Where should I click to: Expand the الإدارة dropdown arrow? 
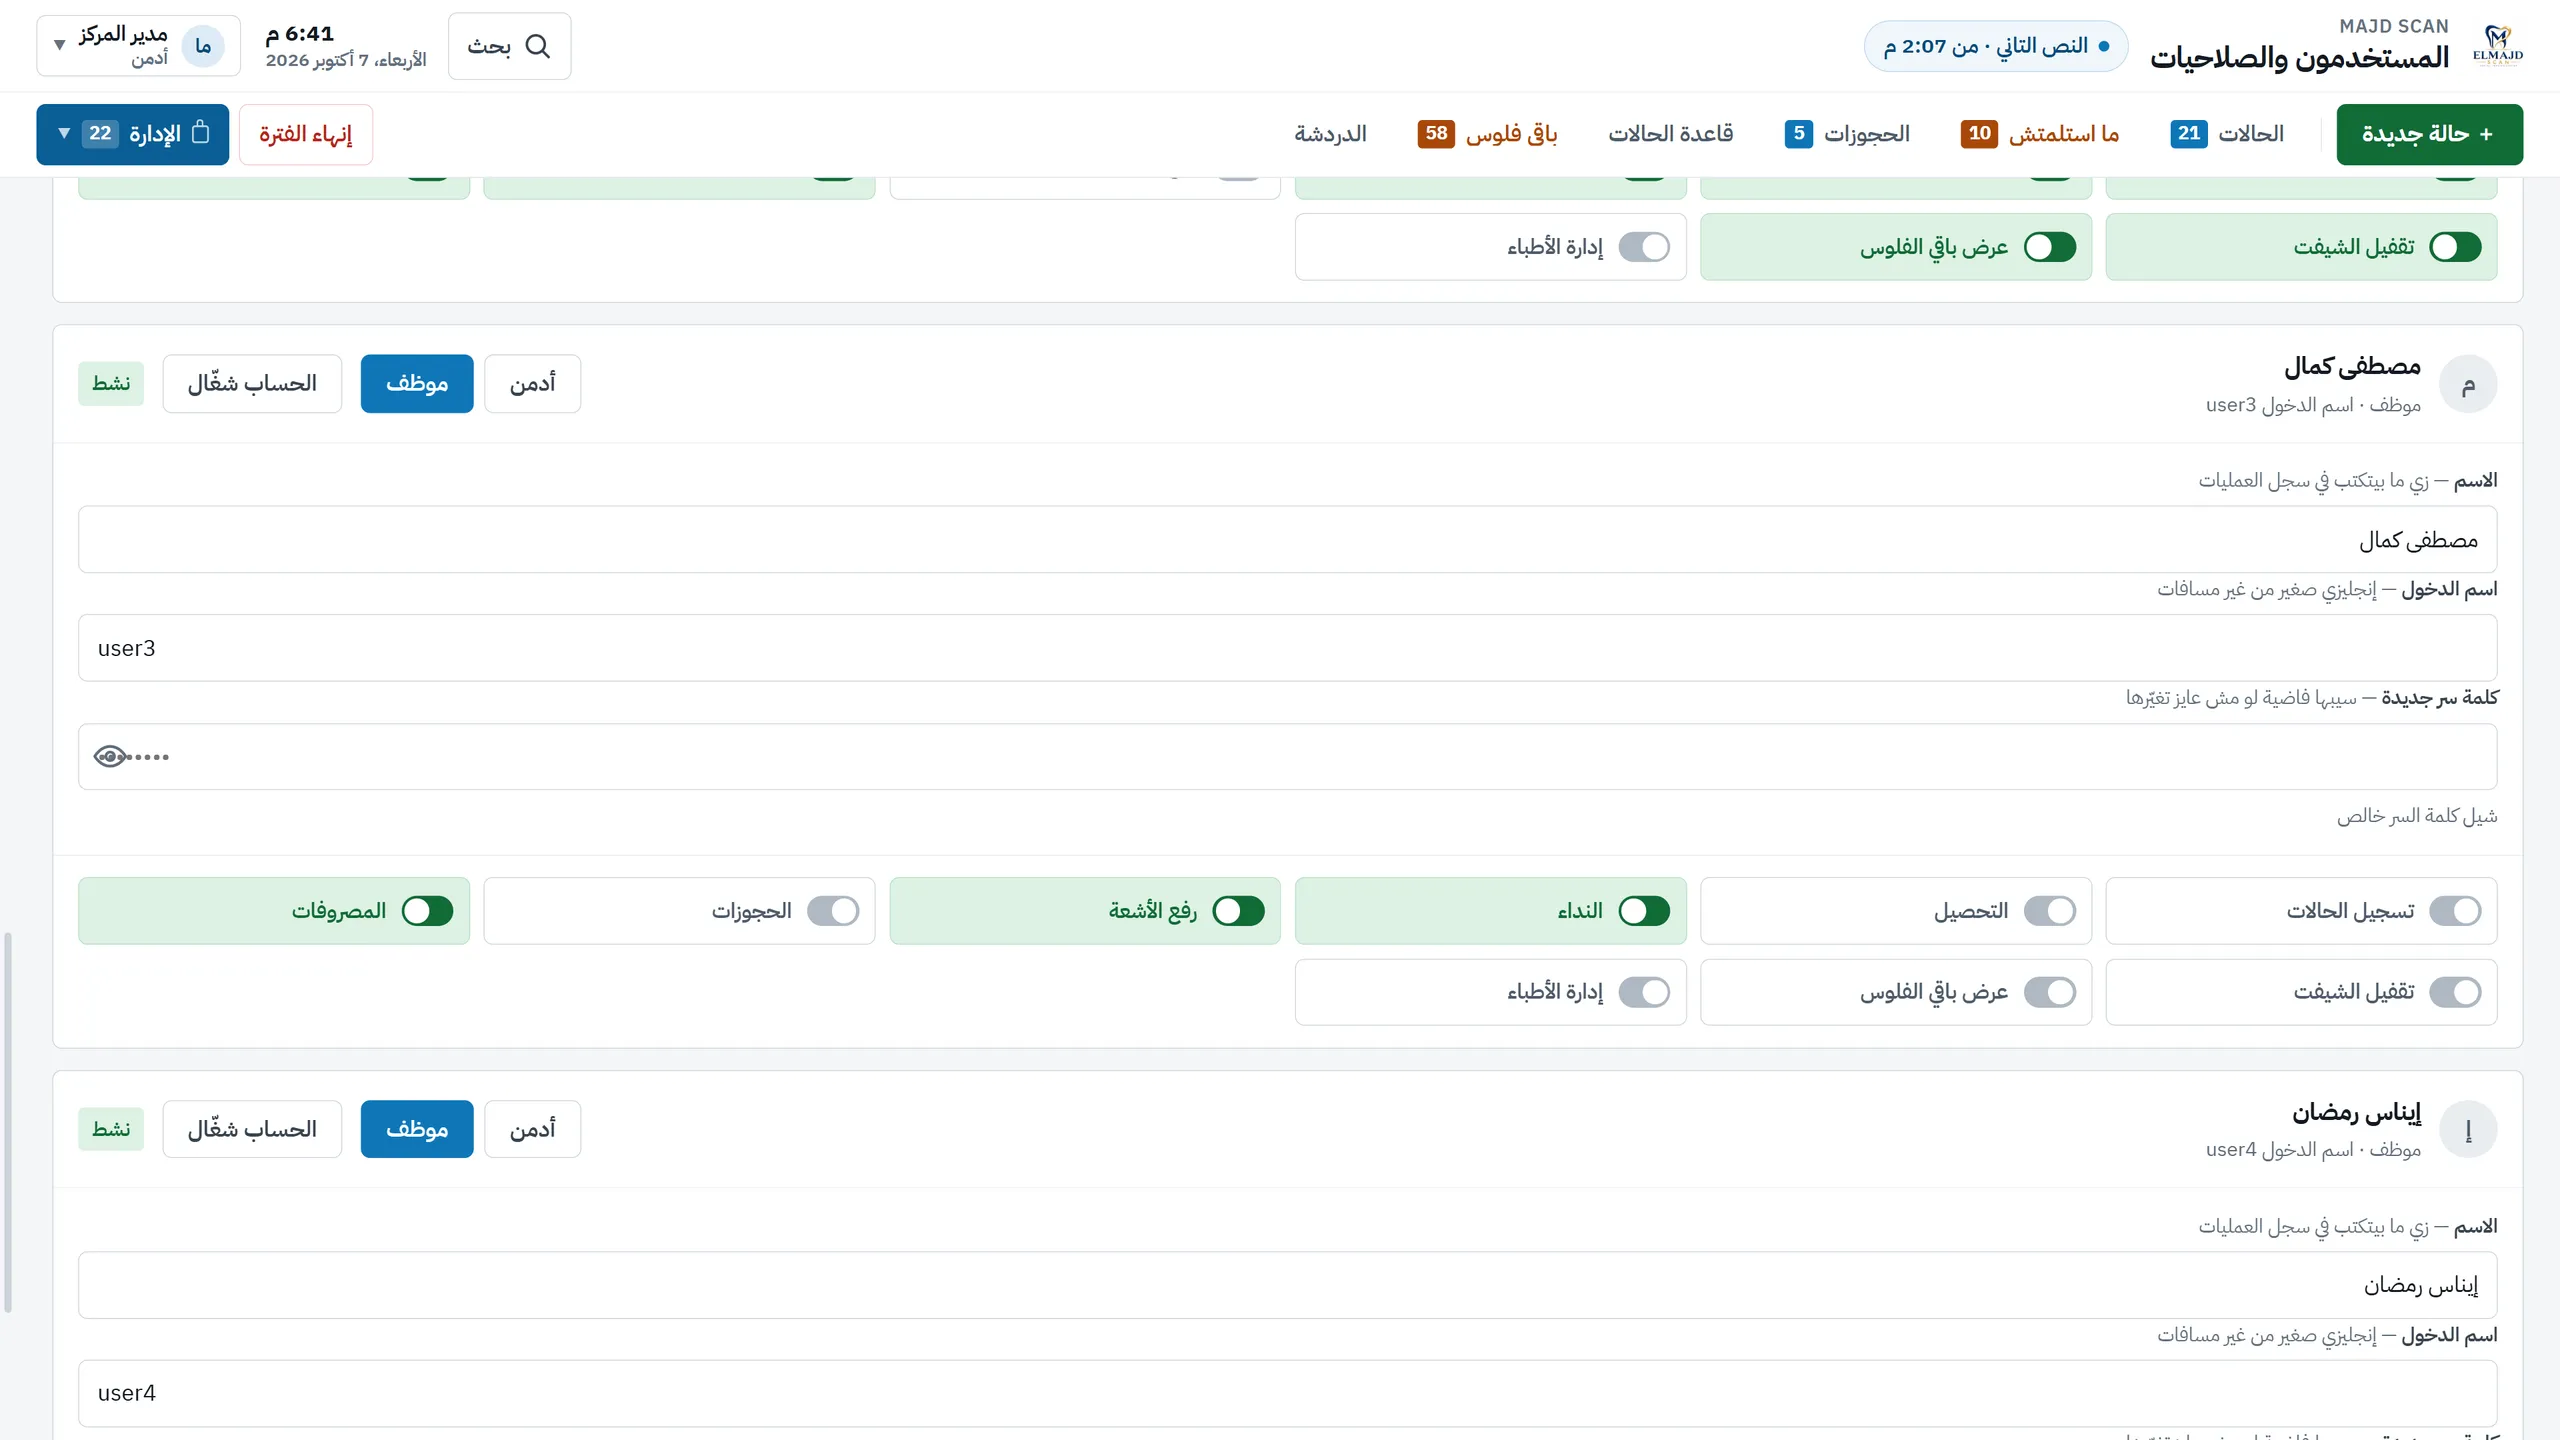pyautogui.click(x=64, y=133)
